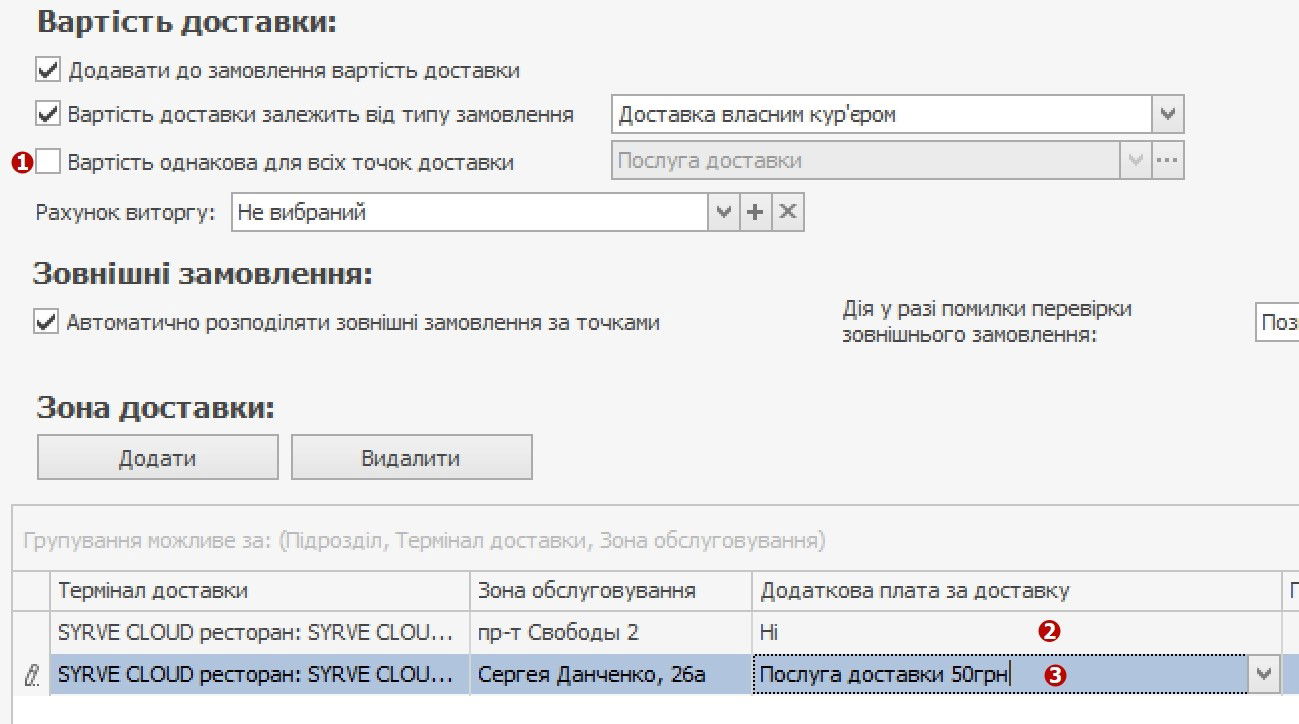1299x724 pixels.
Task: Uncheck Додавати до замовлення вартість доставки
Action: point(47,71)
